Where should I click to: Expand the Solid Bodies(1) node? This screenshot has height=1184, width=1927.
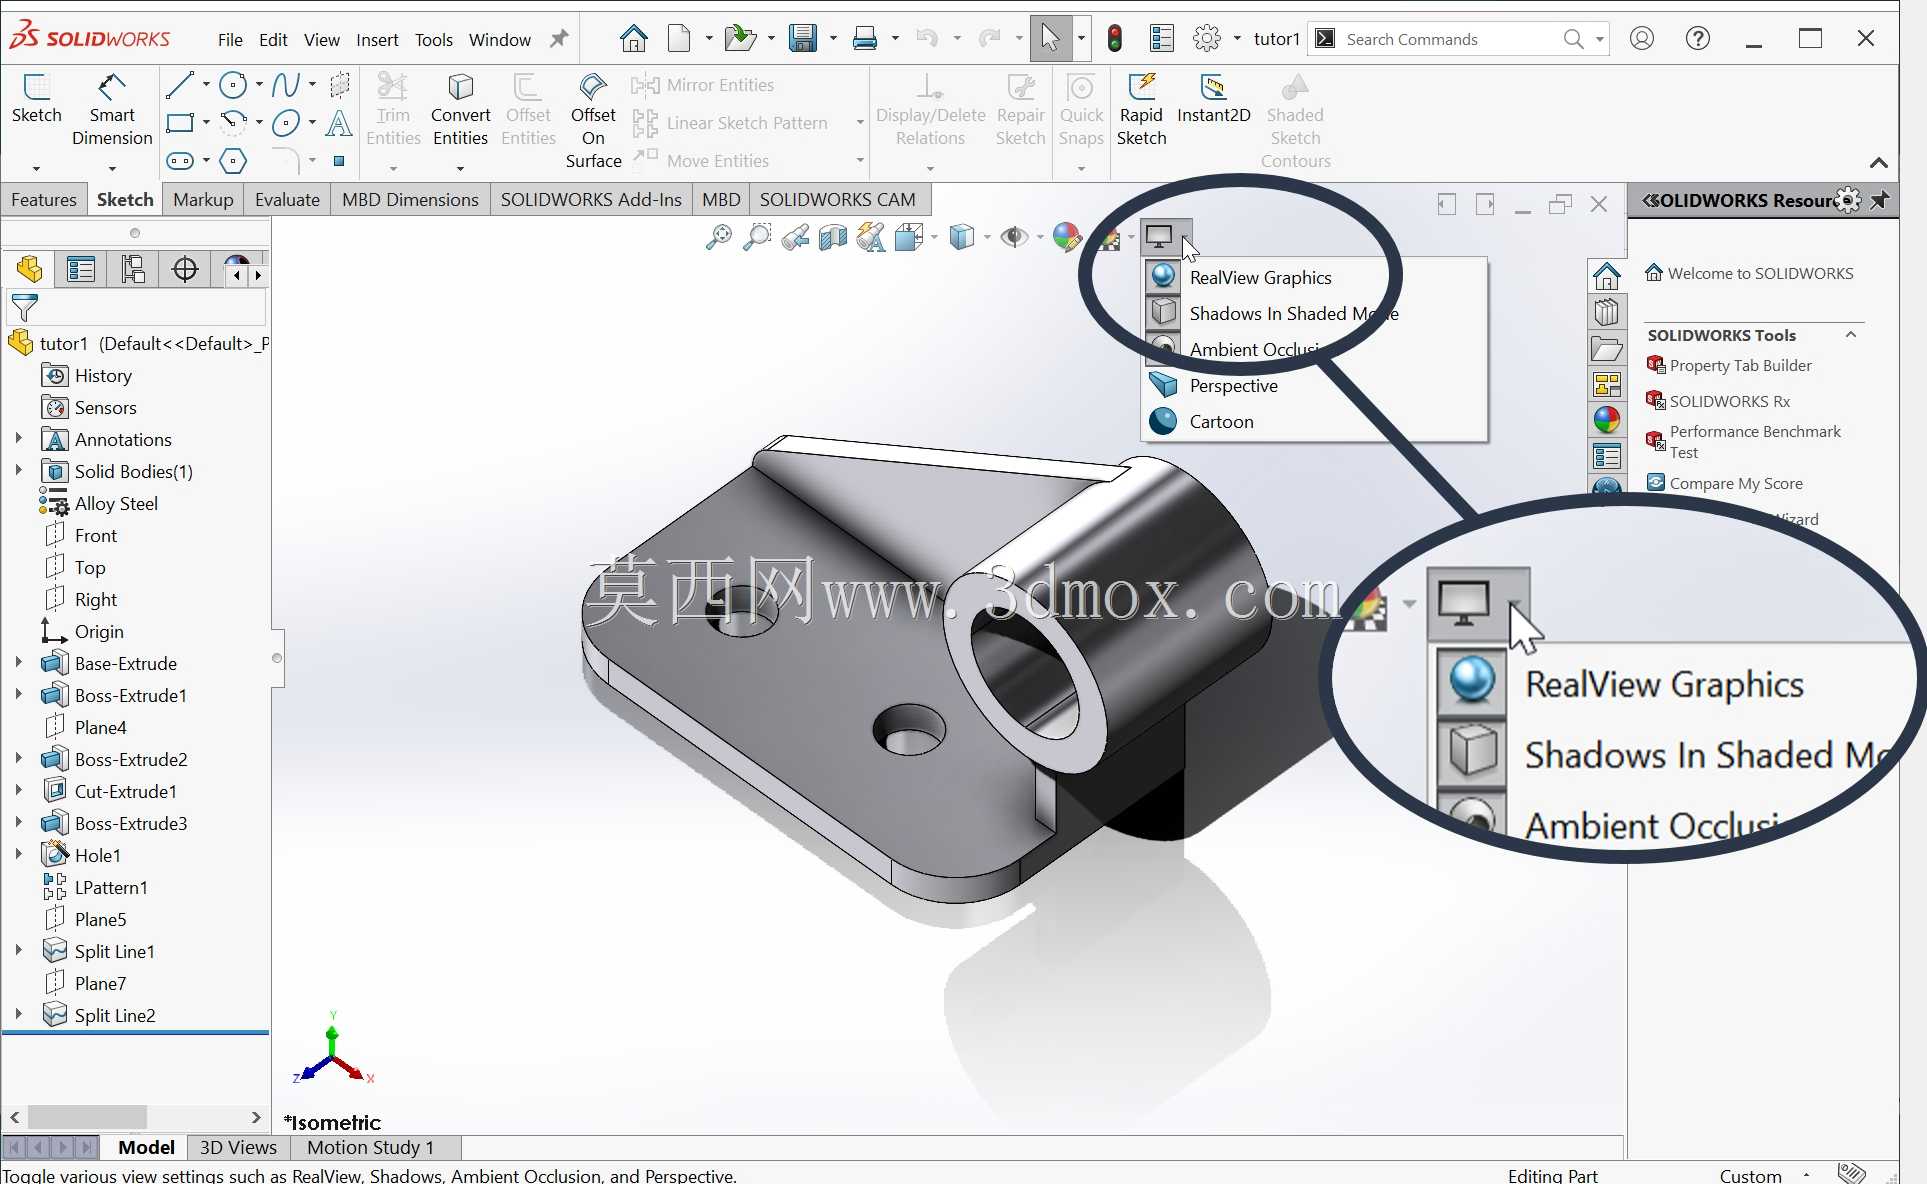(18, 470)
